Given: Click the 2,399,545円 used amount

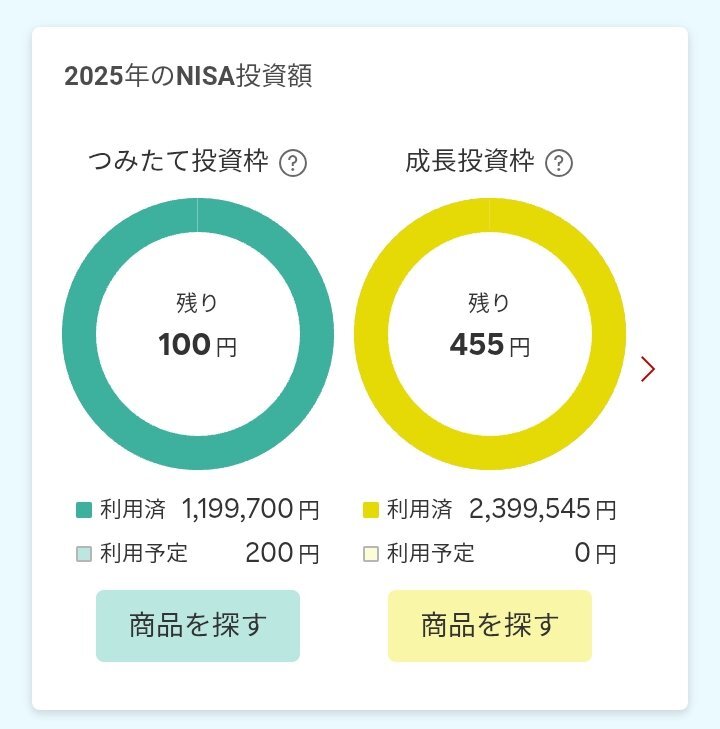Looking at the screenshot, I should 542,510.
